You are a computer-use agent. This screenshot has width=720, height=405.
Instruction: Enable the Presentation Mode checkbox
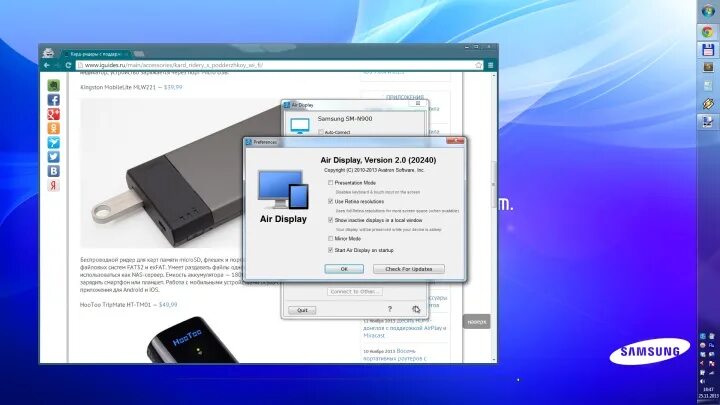pyautogui.click(x=330, y=183)
